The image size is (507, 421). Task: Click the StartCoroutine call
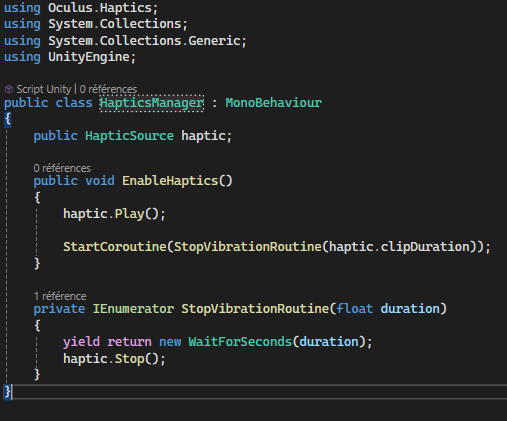coord(115,247)
